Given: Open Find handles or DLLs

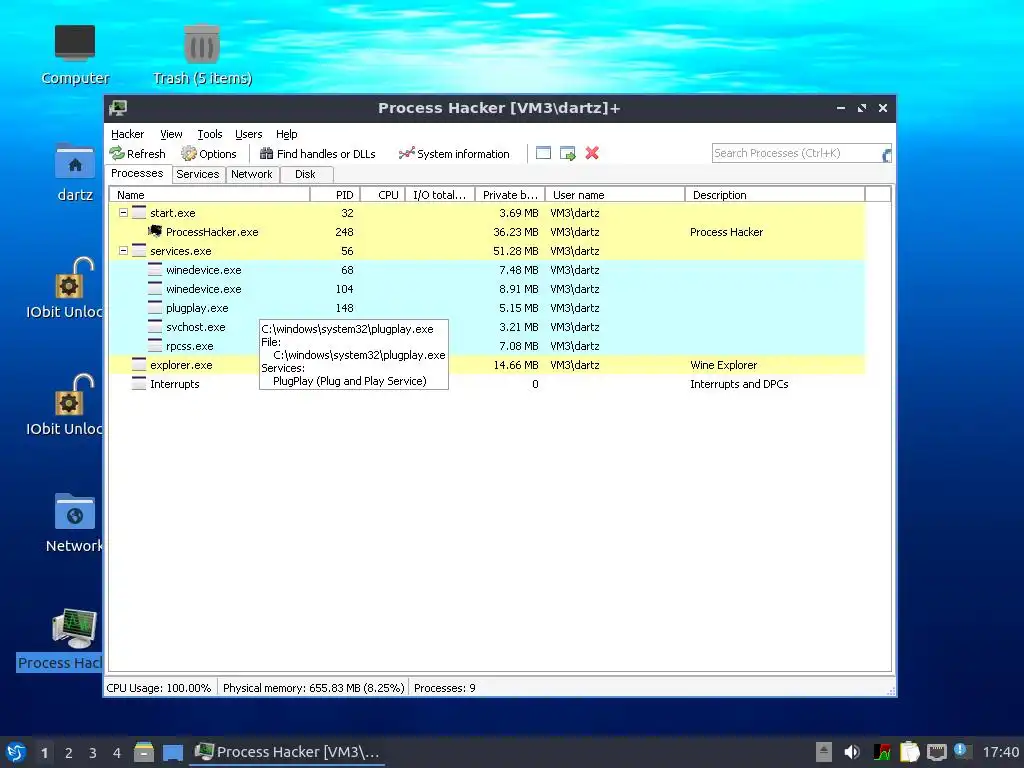Looking at the screenshot, I should tap(318, 153).
